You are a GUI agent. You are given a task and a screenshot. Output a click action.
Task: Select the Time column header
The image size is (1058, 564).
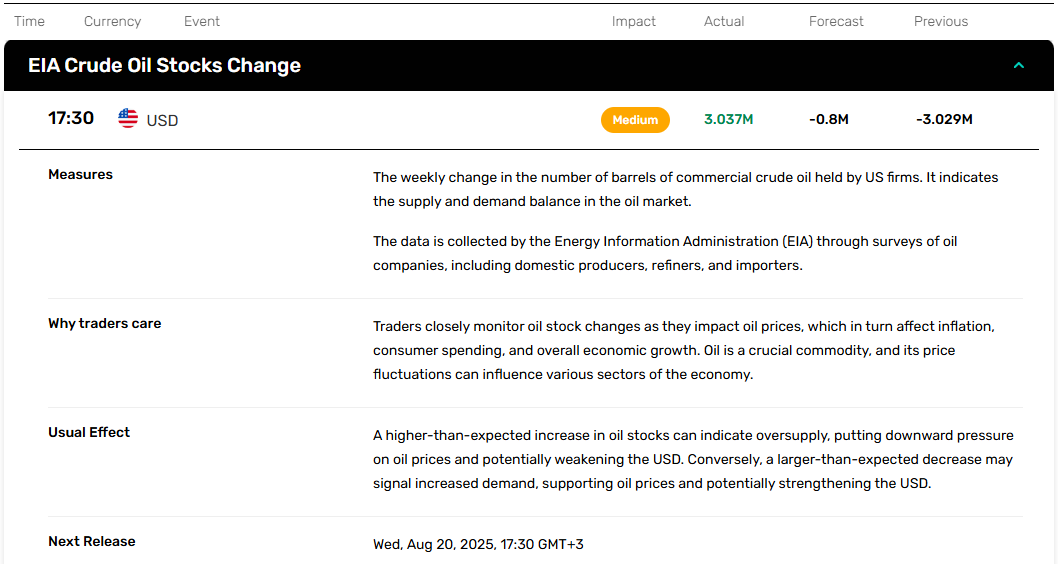(30, 22)
